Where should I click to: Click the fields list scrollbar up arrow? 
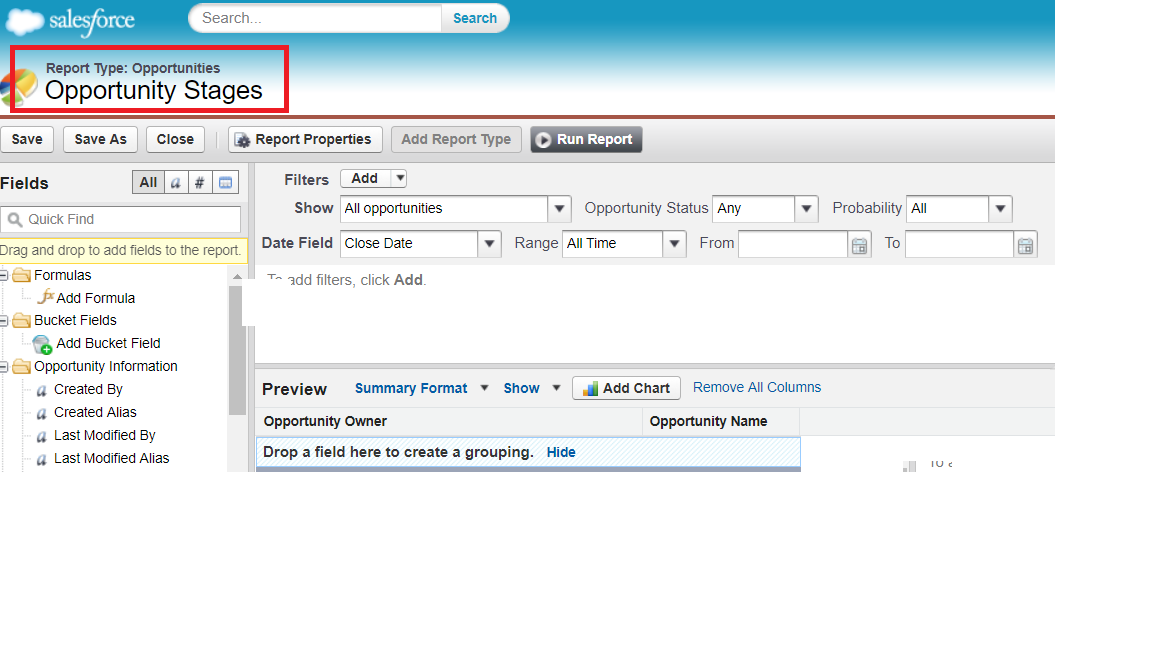pyautogui.click(x=237, y=277)
